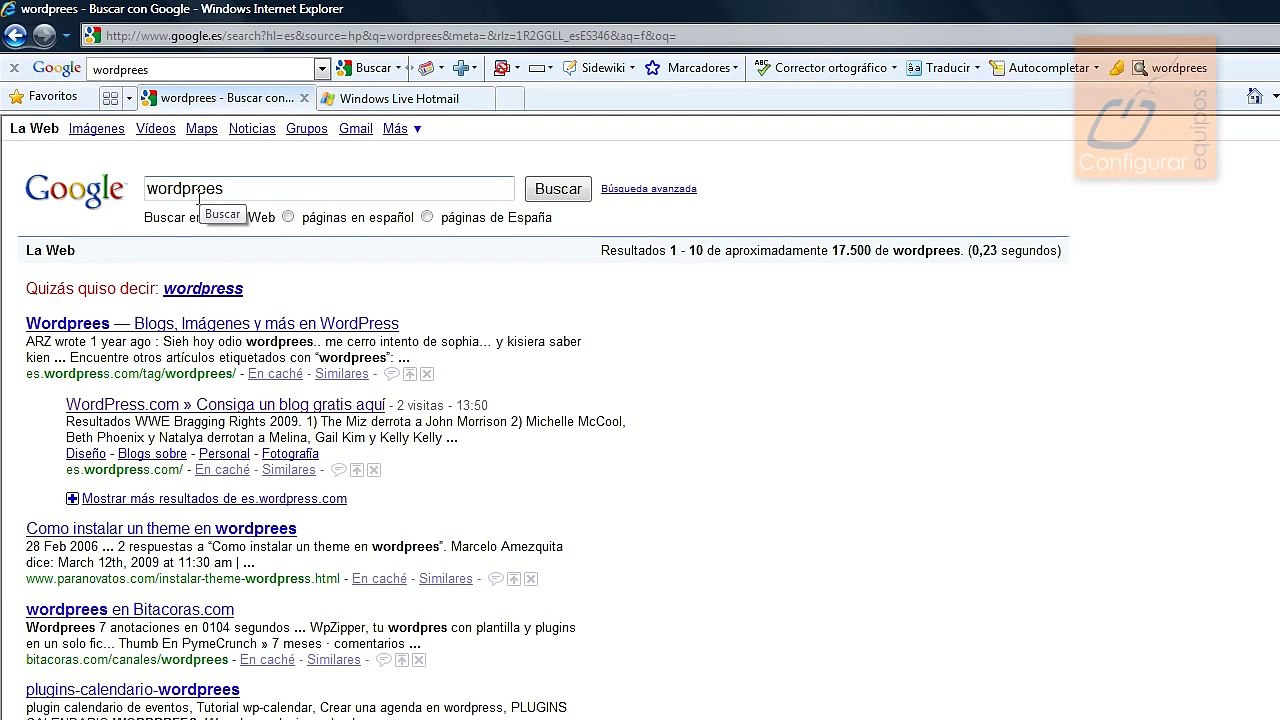Click the remove icon of paranovatos.com result
This screenshot has height=720, width=1280.
tap(531, 579)
